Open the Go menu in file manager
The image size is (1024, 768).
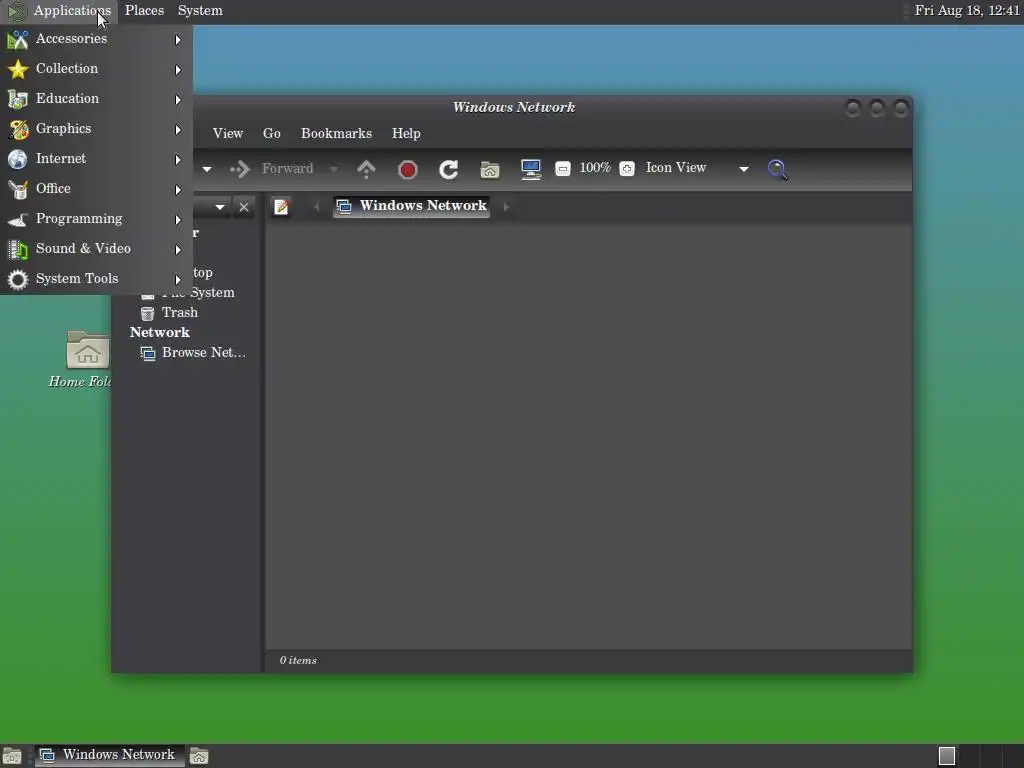point(272,133)
